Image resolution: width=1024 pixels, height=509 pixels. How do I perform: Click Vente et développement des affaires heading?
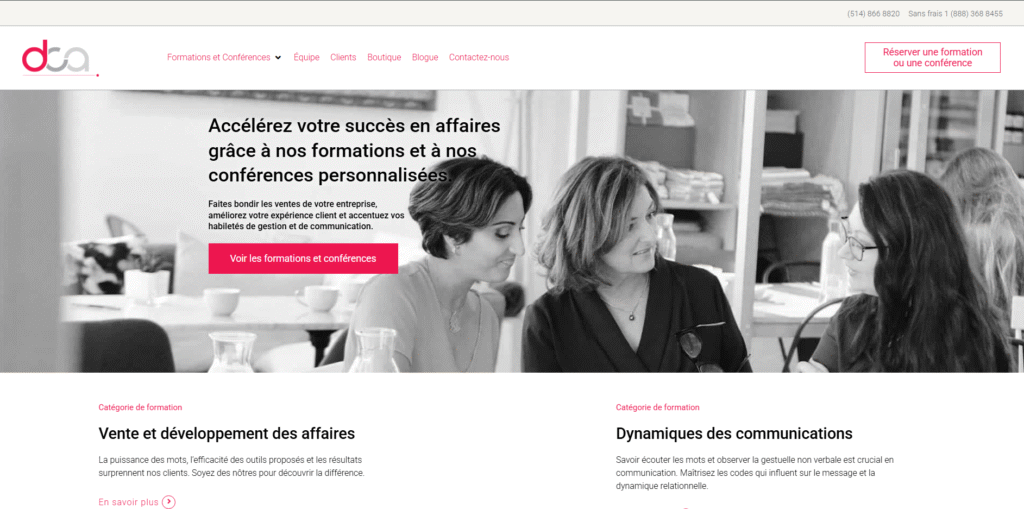227,433
